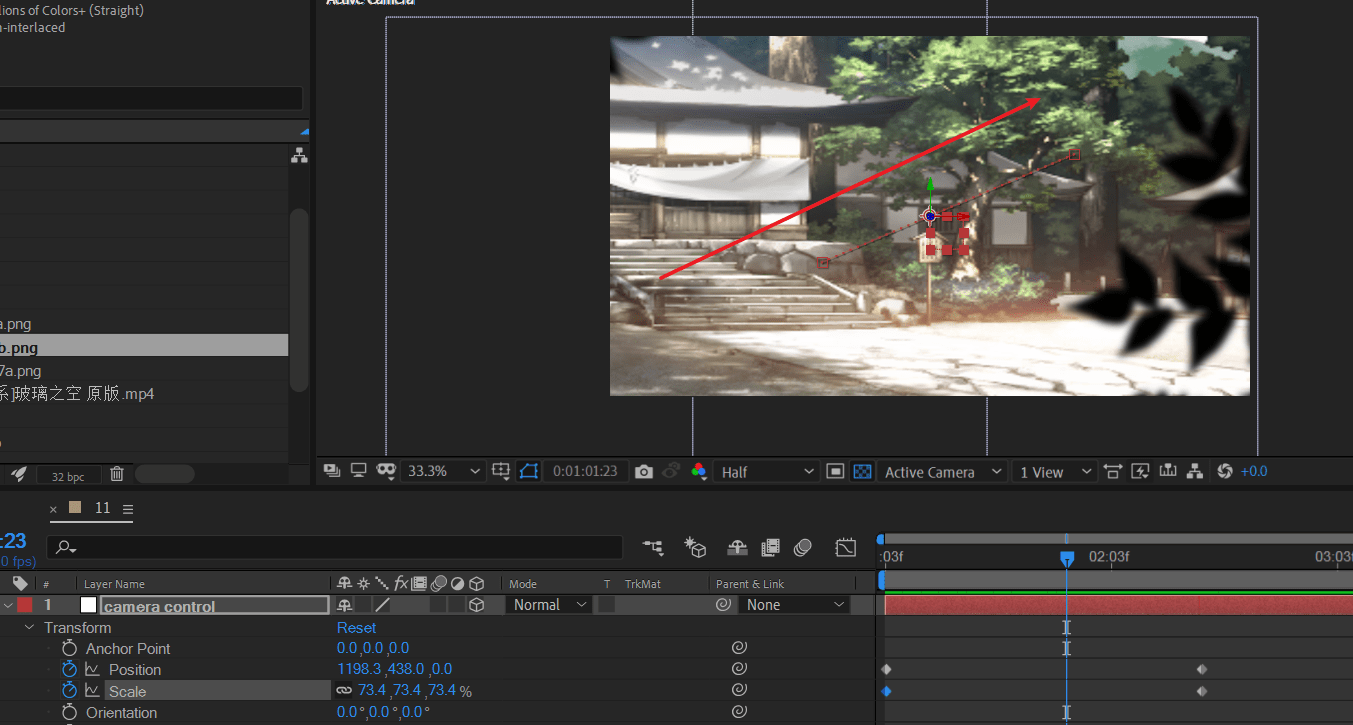
Task: Open the Active Camera view dropdown
Action: (943, 471)
